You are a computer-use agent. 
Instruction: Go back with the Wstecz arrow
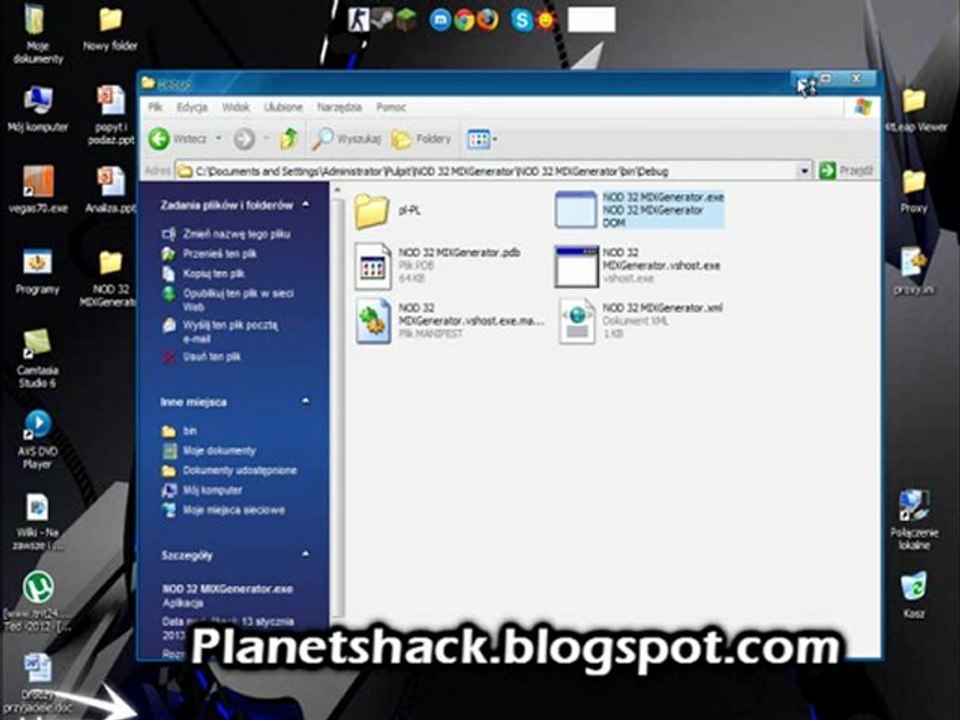178,139
